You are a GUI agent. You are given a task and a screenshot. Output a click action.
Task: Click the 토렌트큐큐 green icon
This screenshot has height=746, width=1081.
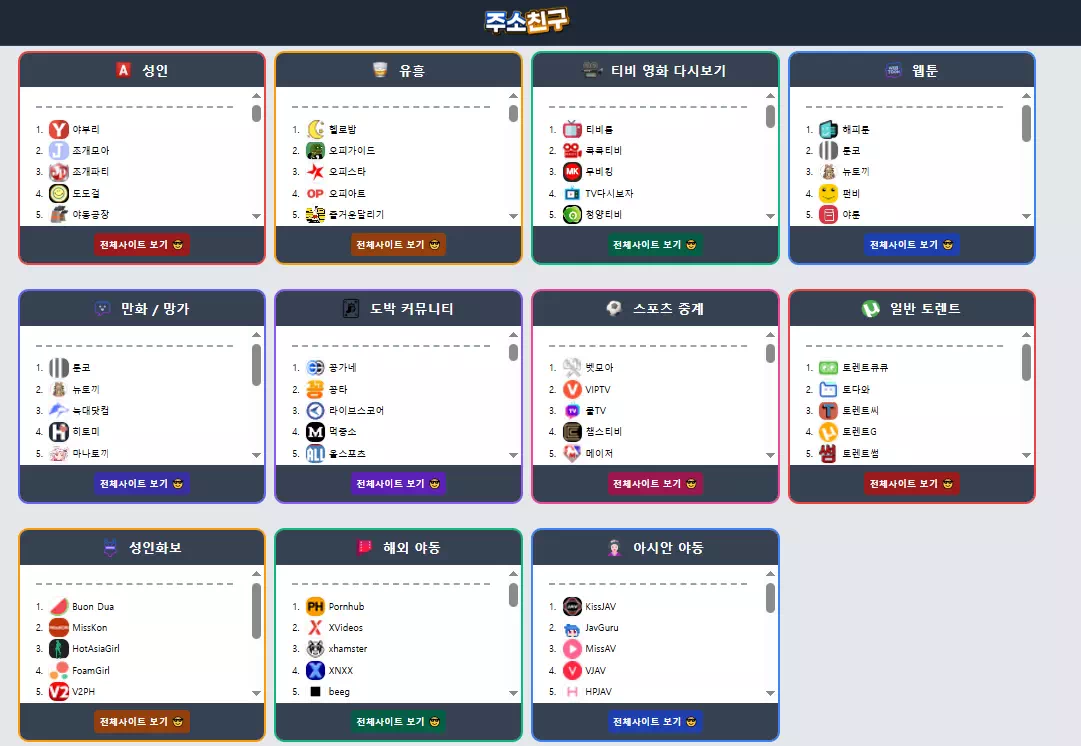coord(828,367)
